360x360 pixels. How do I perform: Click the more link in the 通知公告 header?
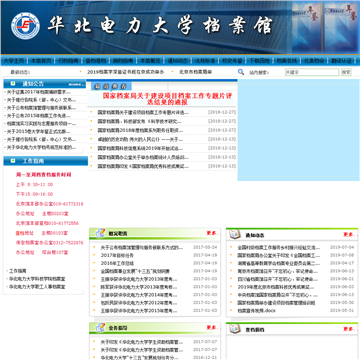(x=77, y=84)
